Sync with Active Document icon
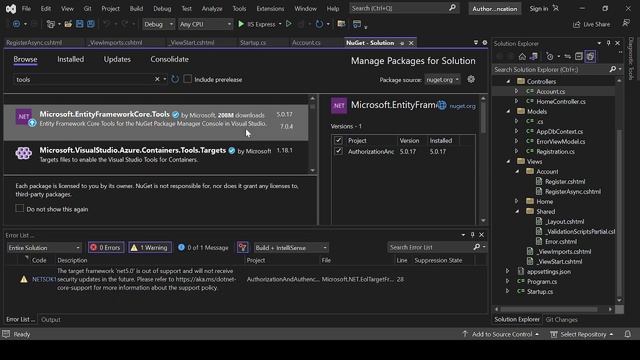Image resolution: width=640 pixels, height=360 pixels. [x=567, y=56]
